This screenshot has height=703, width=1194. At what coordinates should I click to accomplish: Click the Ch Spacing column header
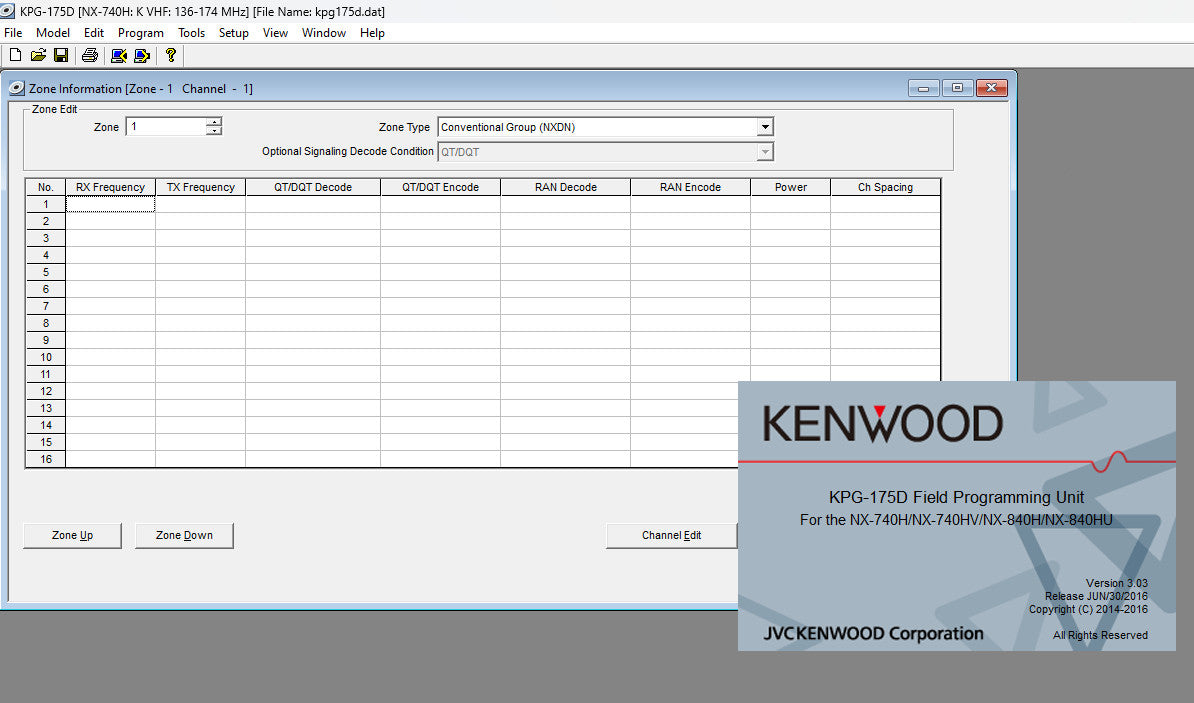[886, 187]
